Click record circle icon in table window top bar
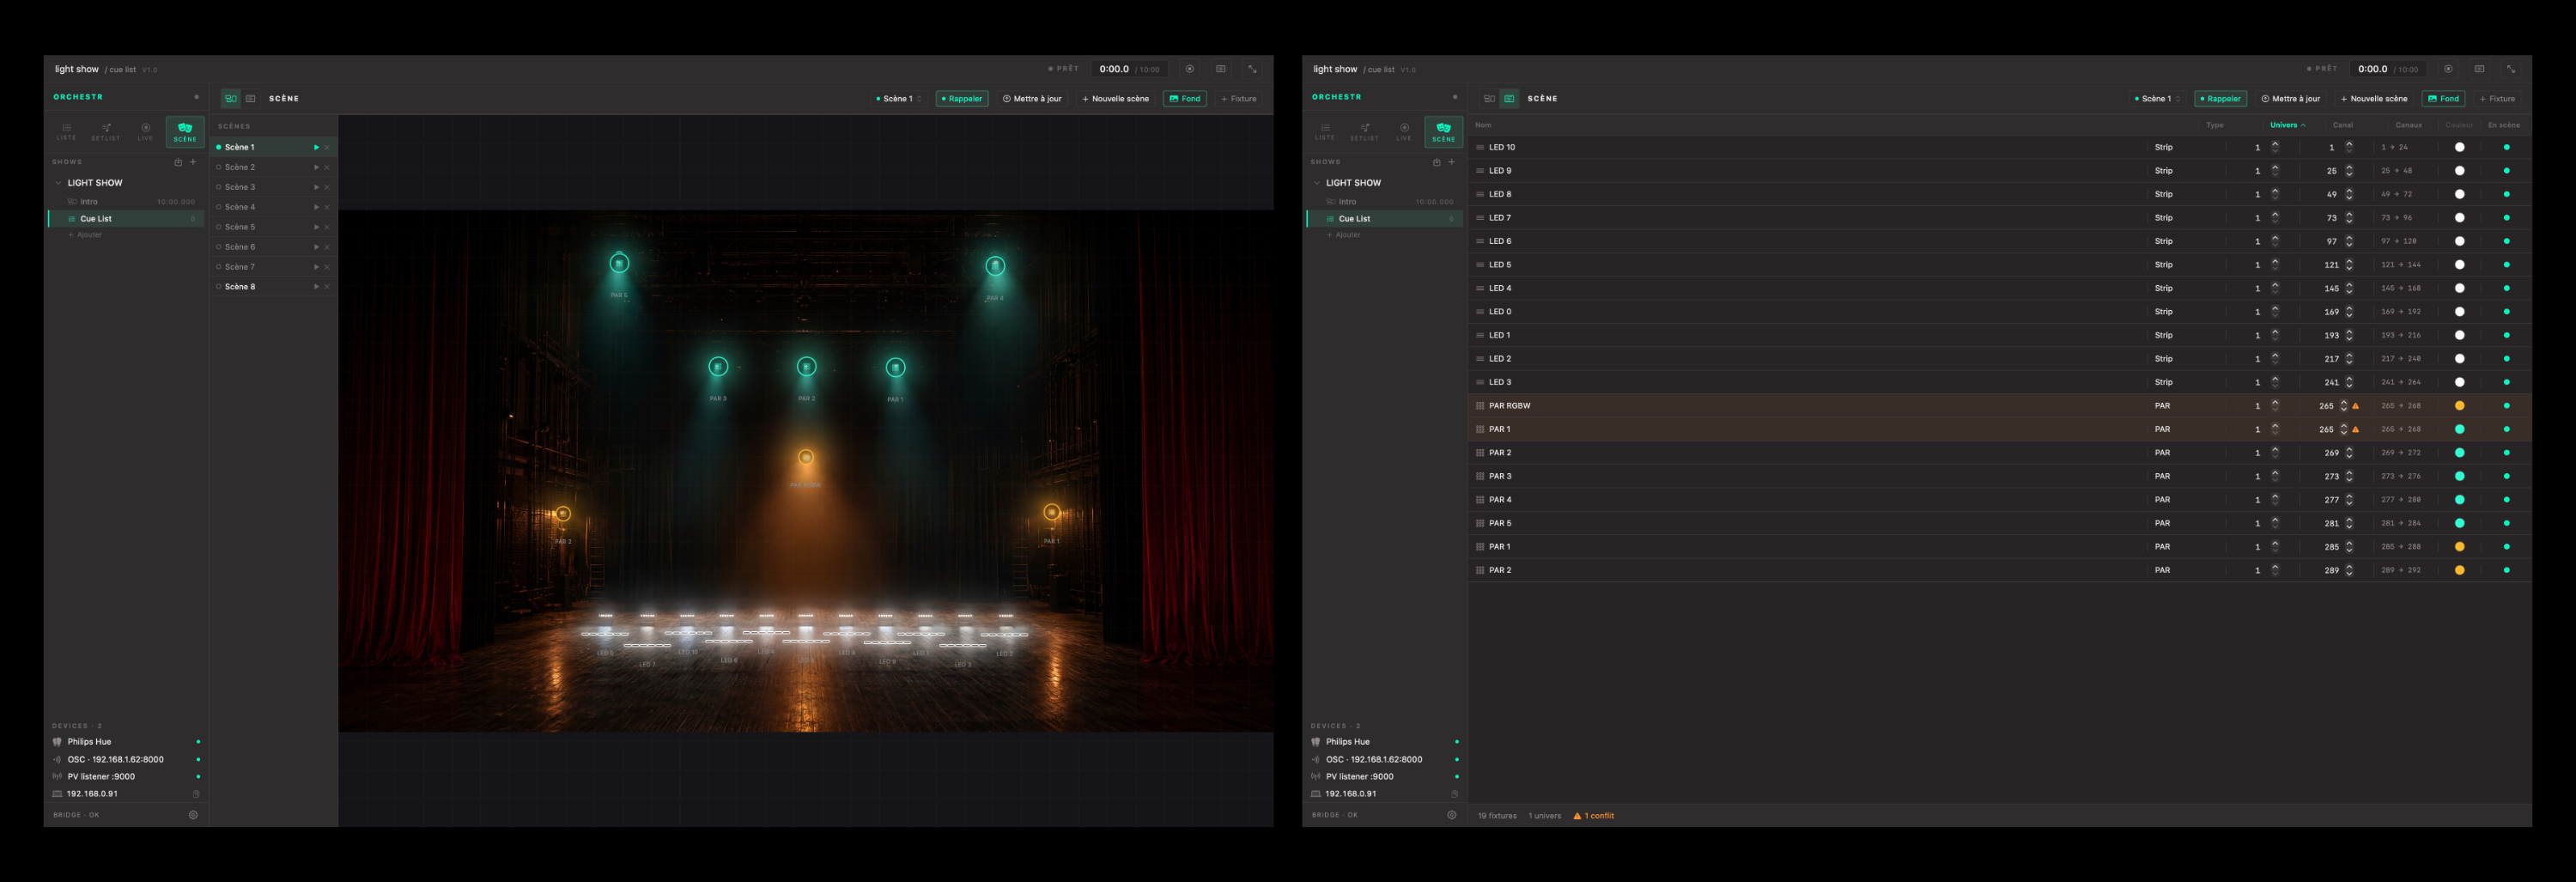This screenshot has height=882, width=2576. coord(2449,69)
